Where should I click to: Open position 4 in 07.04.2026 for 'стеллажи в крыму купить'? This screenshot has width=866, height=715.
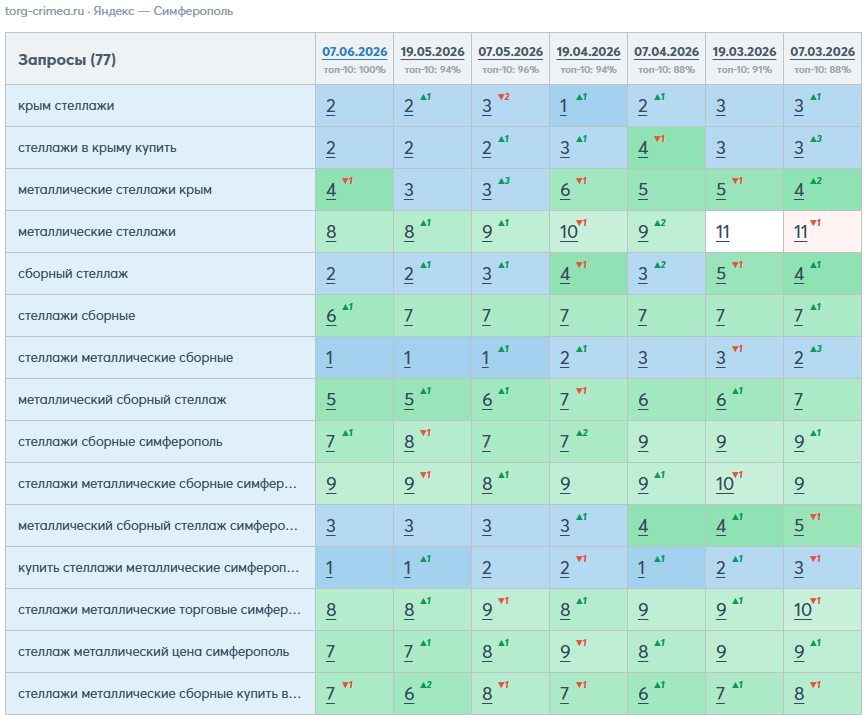(643, 148)
